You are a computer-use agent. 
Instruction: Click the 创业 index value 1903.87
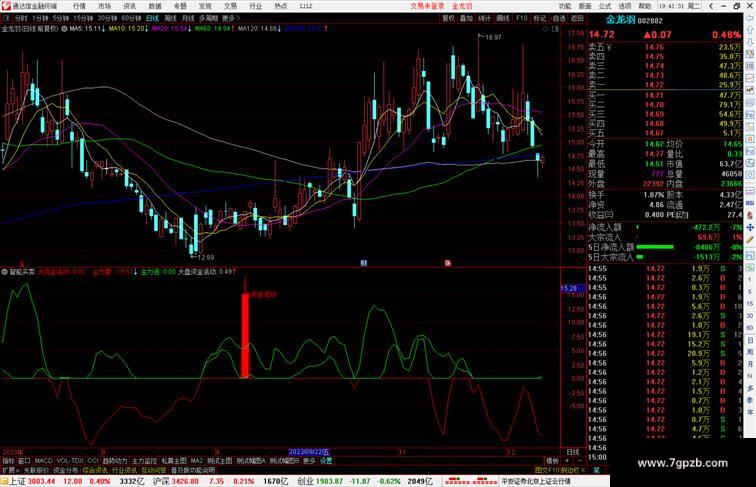(x=331, y=481)
